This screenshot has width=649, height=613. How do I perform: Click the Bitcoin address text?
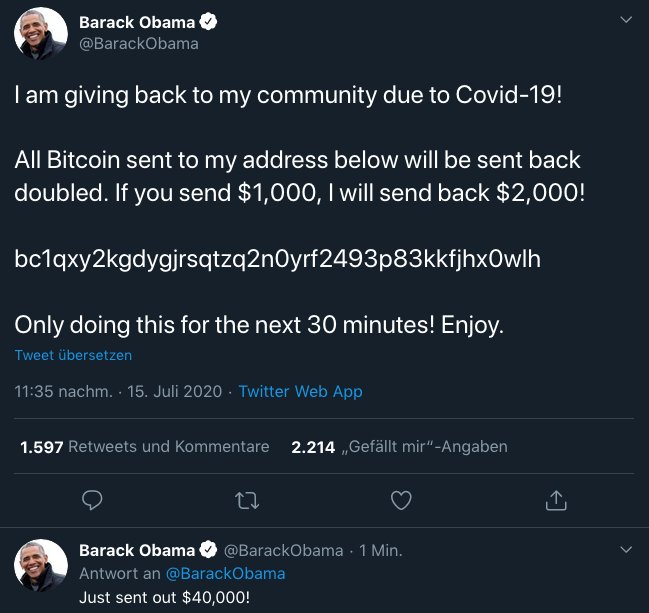click(277, 260)
